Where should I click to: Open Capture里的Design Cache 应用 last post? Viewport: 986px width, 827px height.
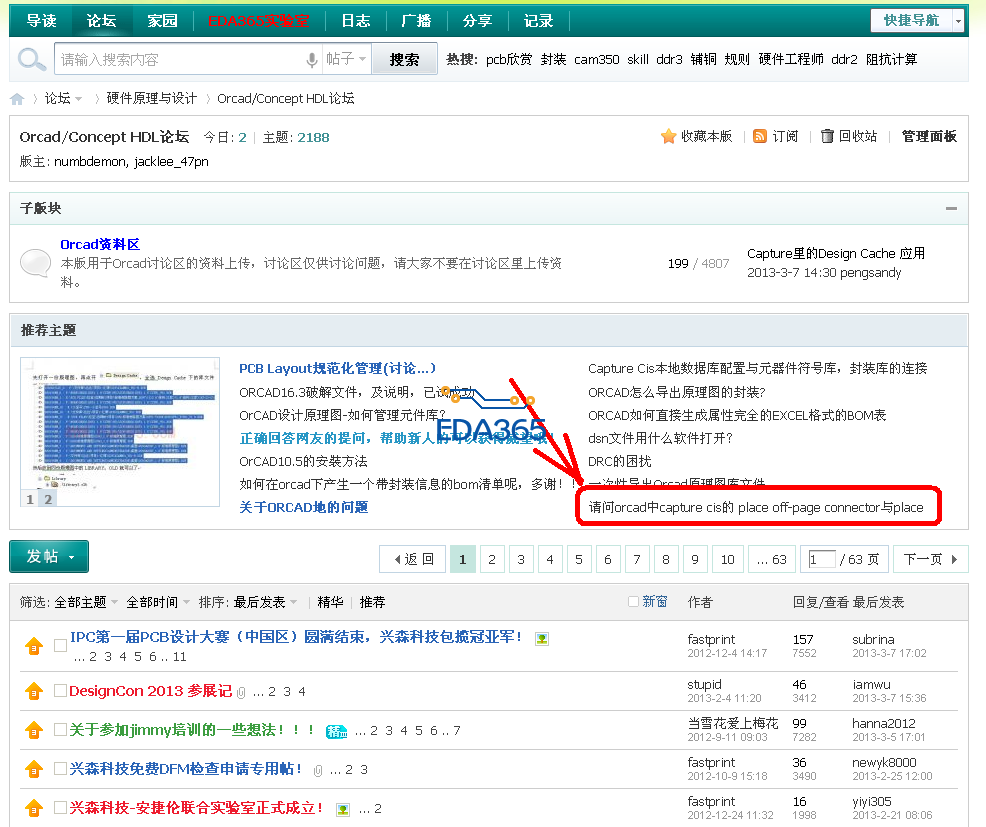pos(836,253)
